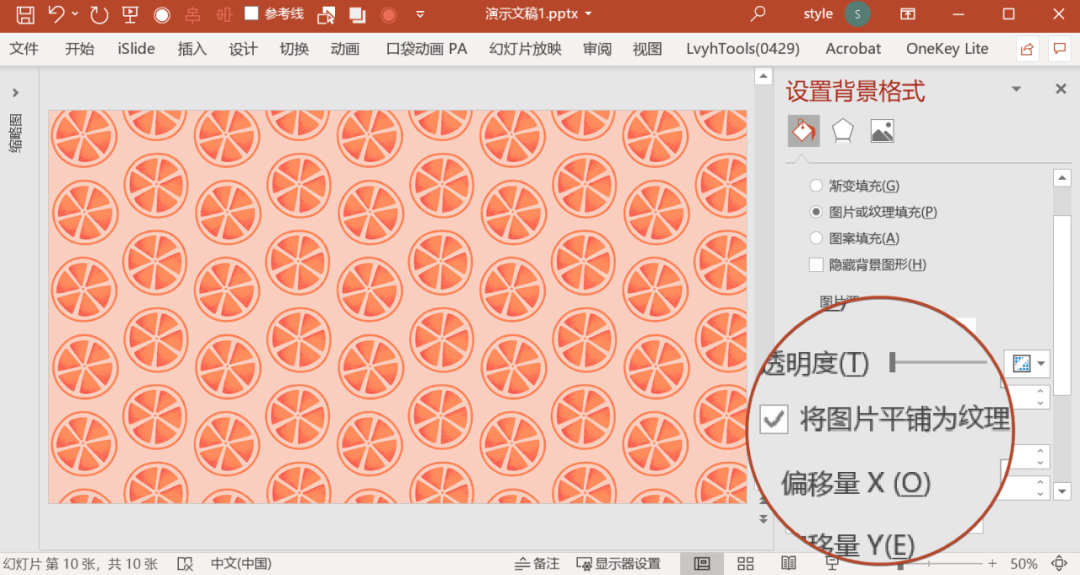The image size is (1080, 575).
Task: Toggle the 参考线 checkbox
Action: pyautogui.click(x=252, y=13)
